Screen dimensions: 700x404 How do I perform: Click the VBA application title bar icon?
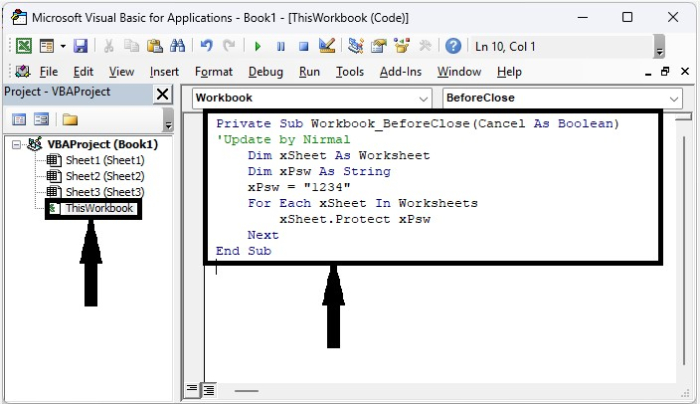19,17
